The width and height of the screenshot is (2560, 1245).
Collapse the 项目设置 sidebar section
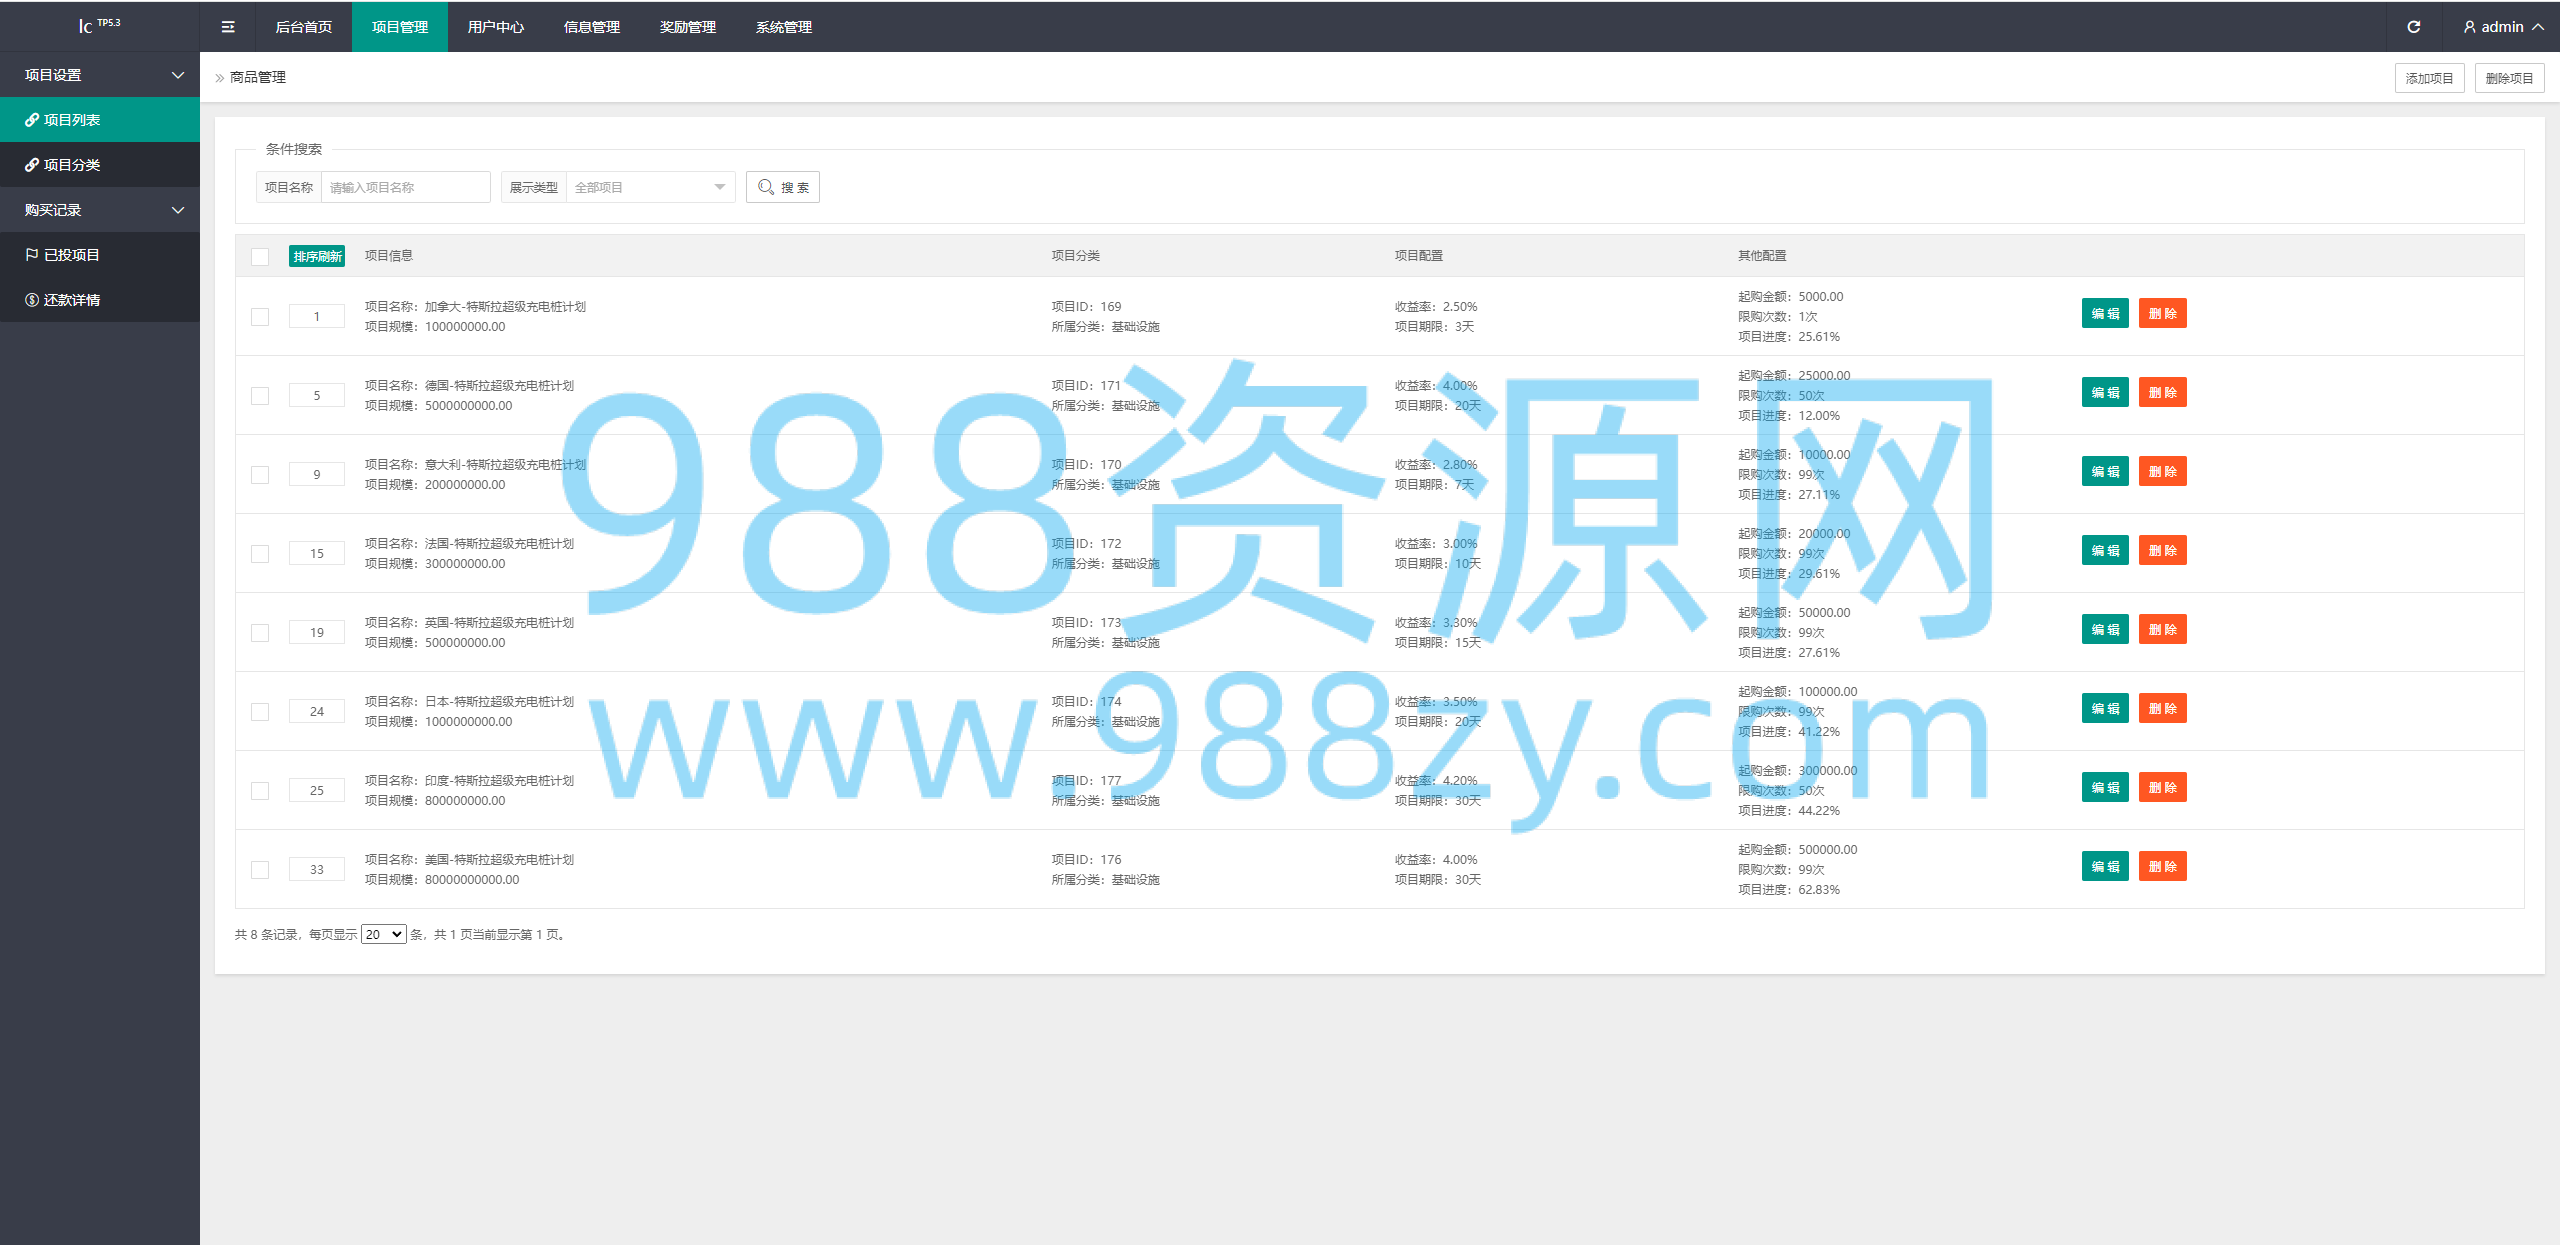(100, 75)
